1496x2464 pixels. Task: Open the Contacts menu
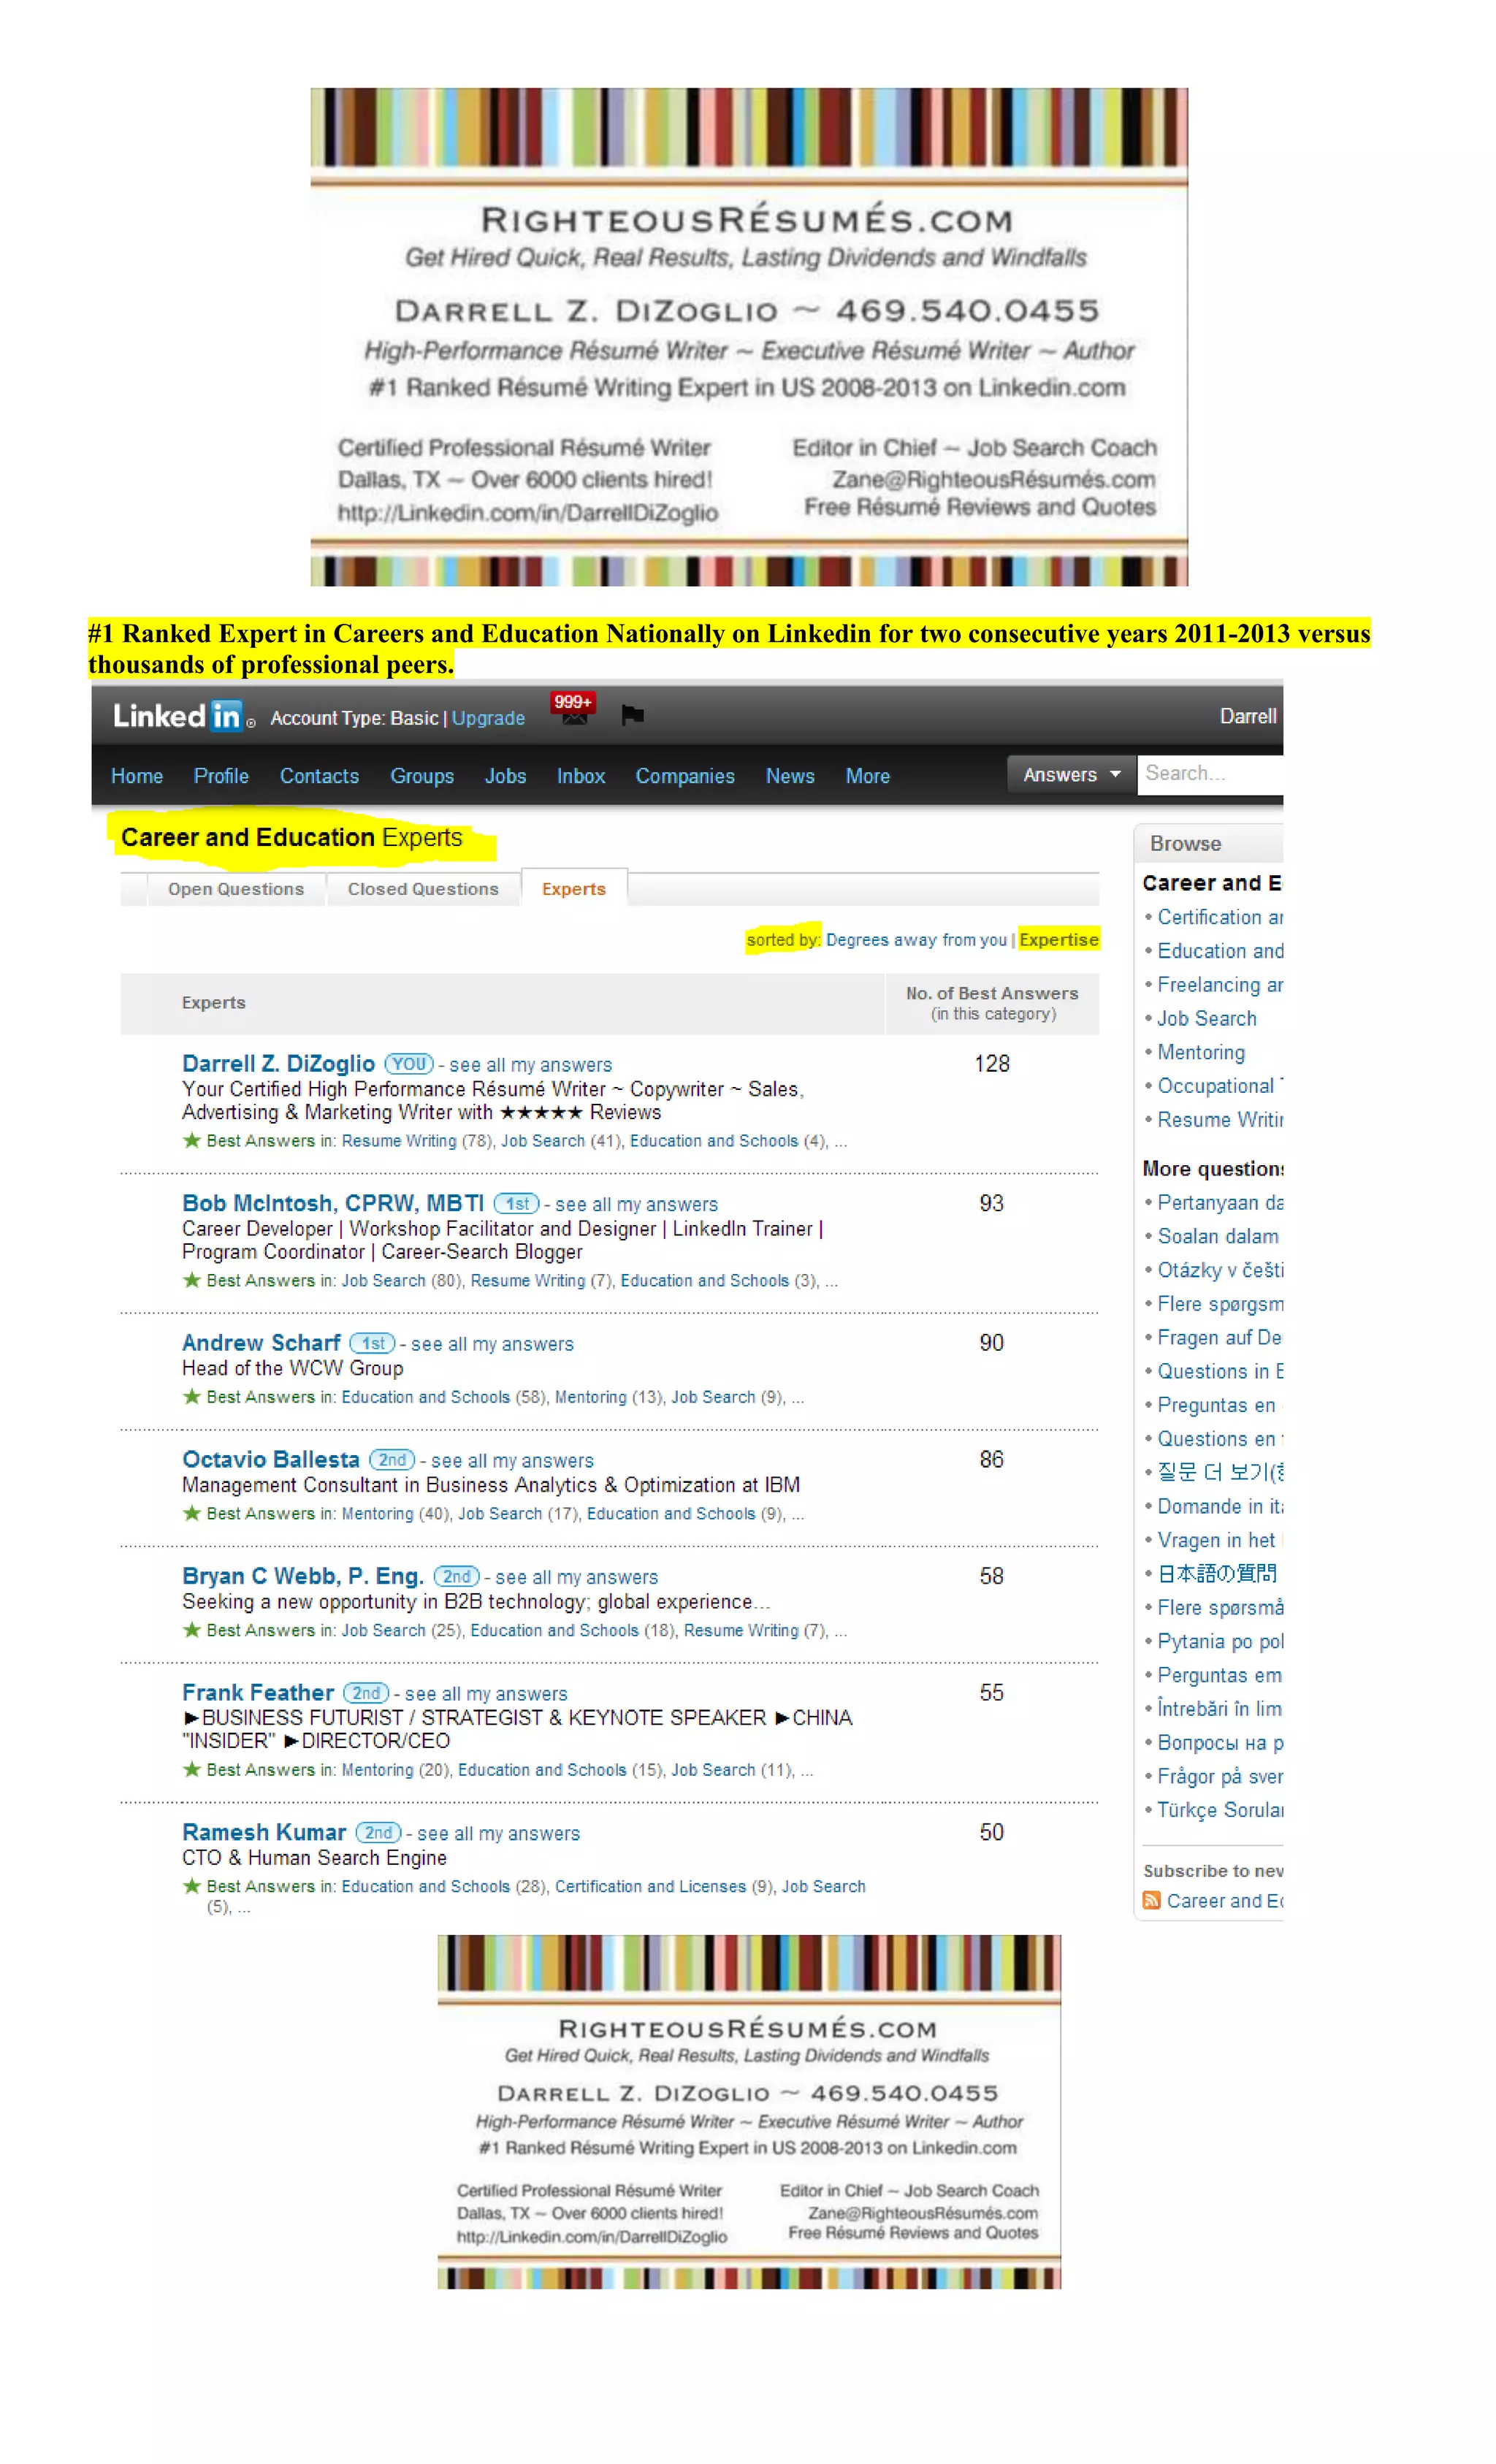point(319,776)
